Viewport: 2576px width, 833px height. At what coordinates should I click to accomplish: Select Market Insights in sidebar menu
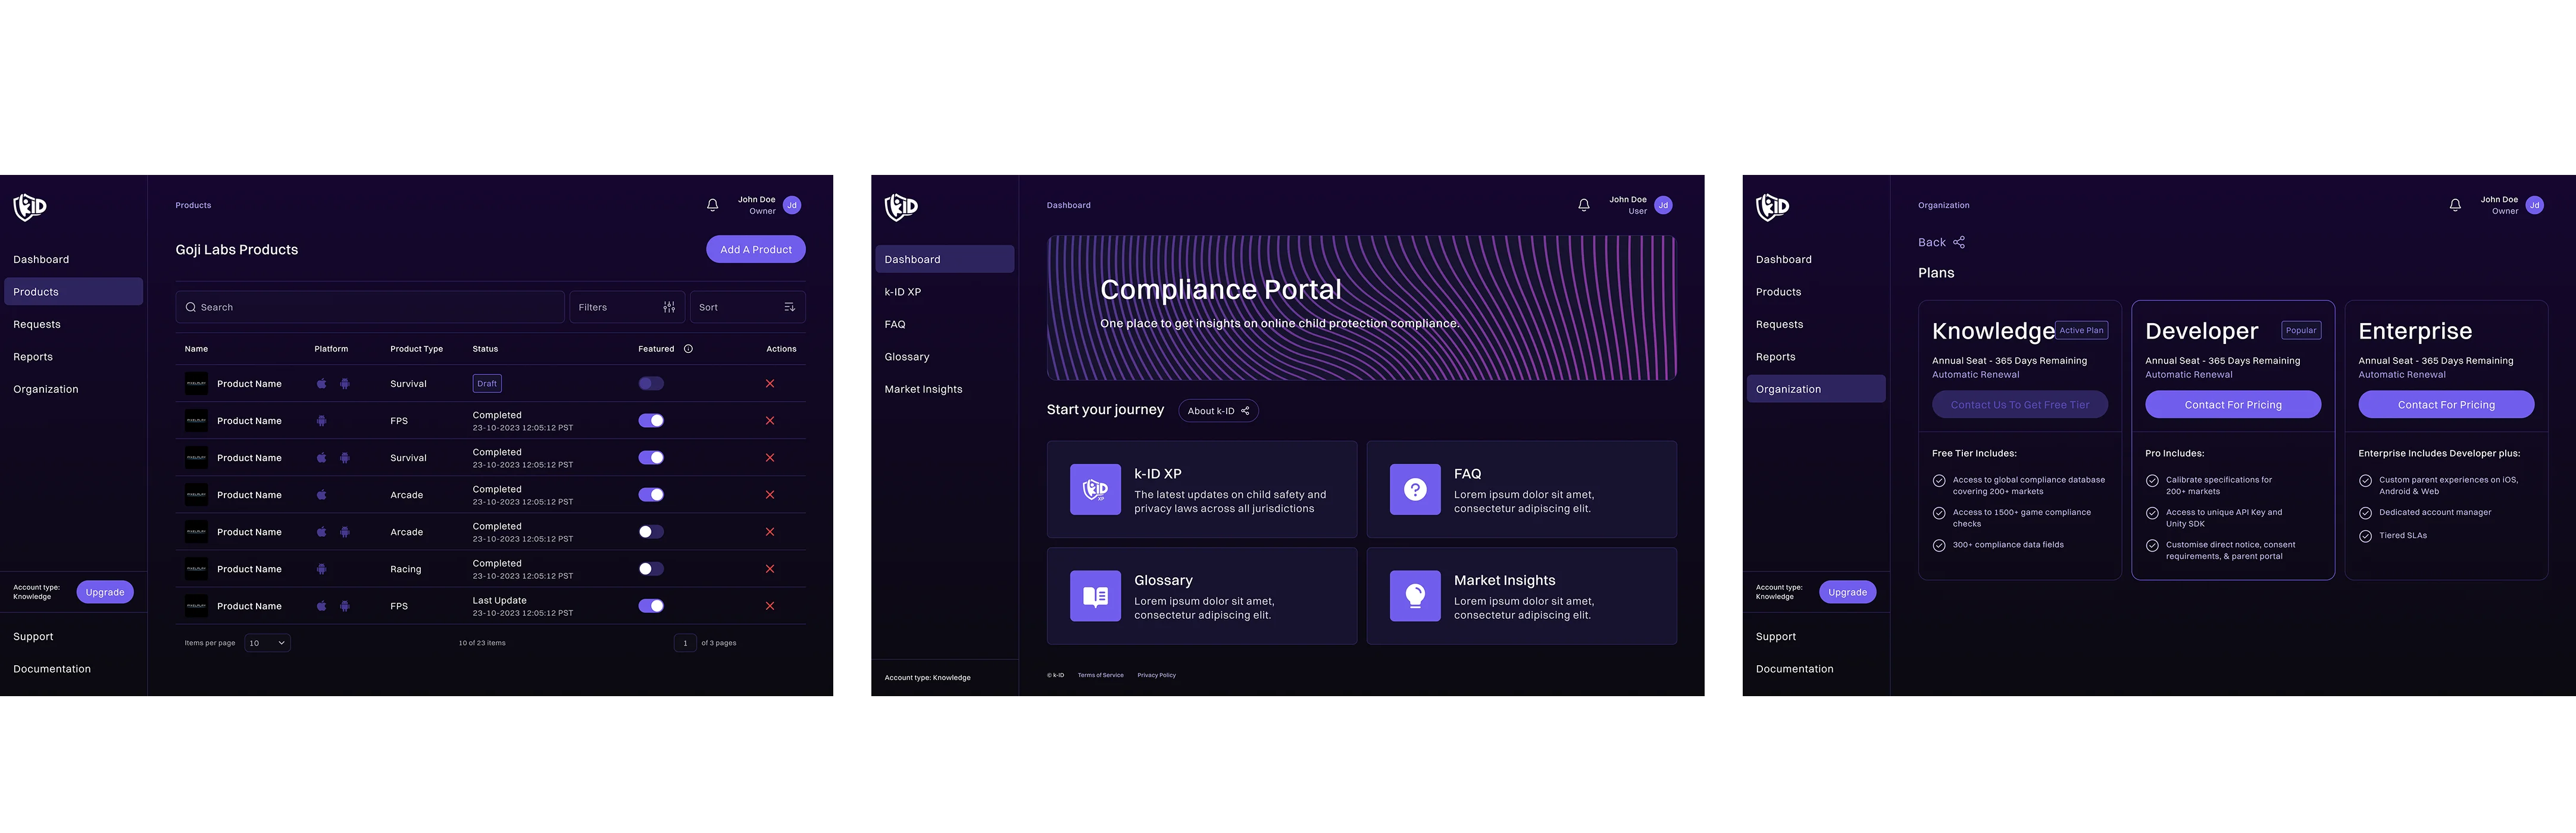(923, 389)
